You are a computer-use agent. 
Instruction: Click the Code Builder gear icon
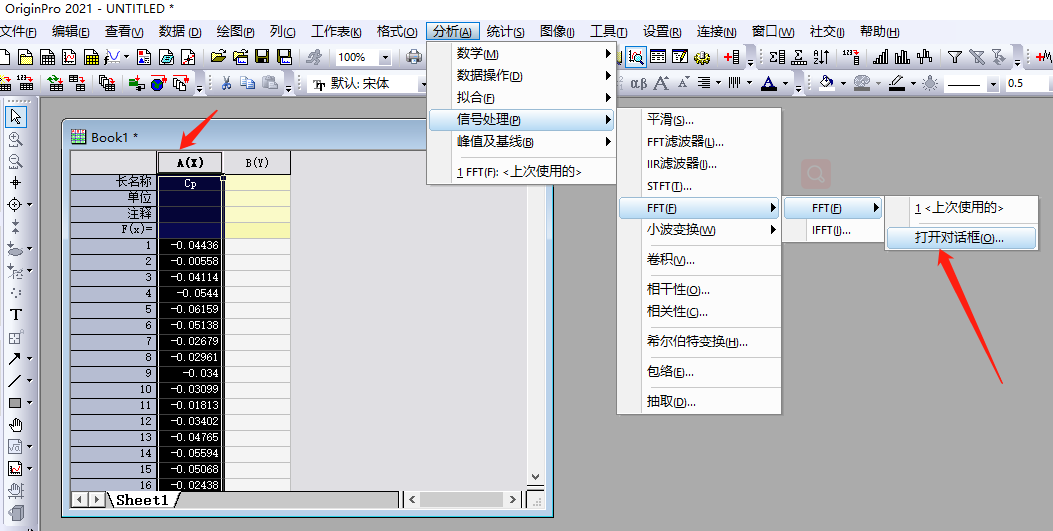[702, 57]
